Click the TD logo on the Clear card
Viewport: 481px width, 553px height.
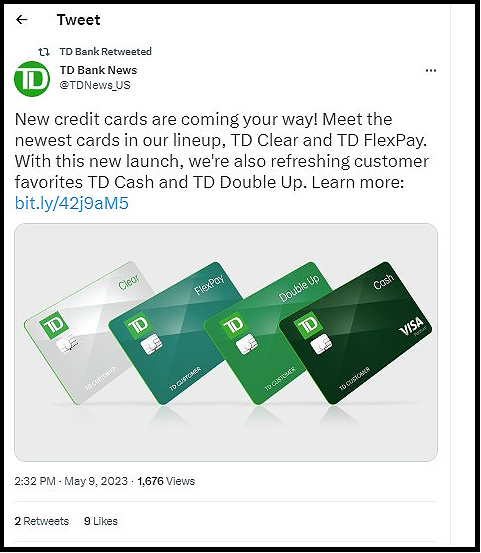pyautogui.click(x=54, y=325)
